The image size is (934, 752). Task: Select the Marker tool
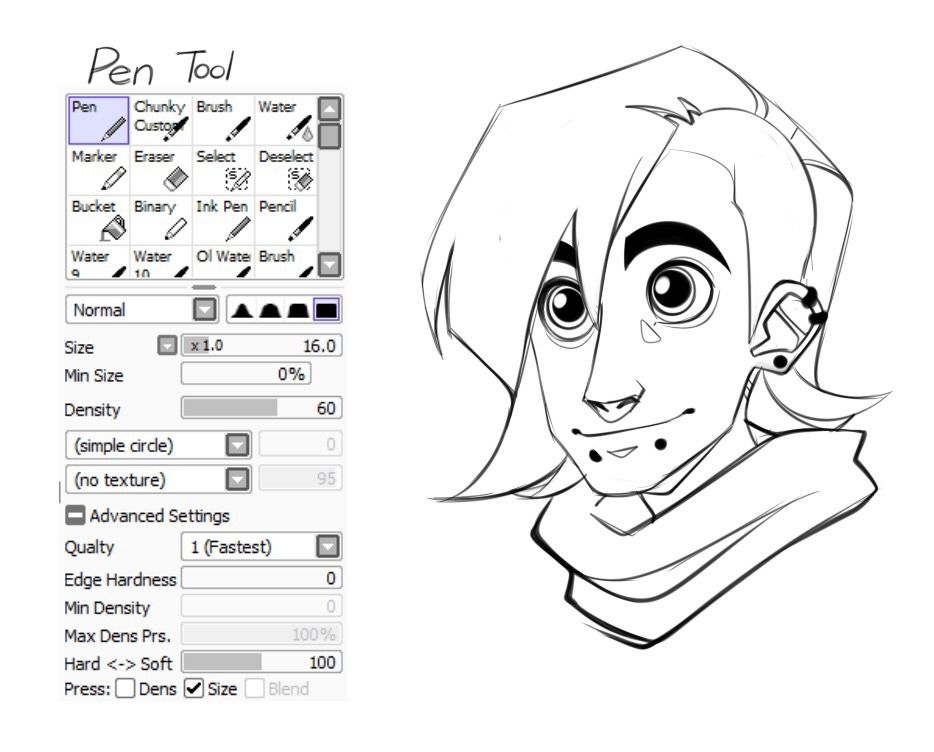pyautogui.click(x=98, y=170)
